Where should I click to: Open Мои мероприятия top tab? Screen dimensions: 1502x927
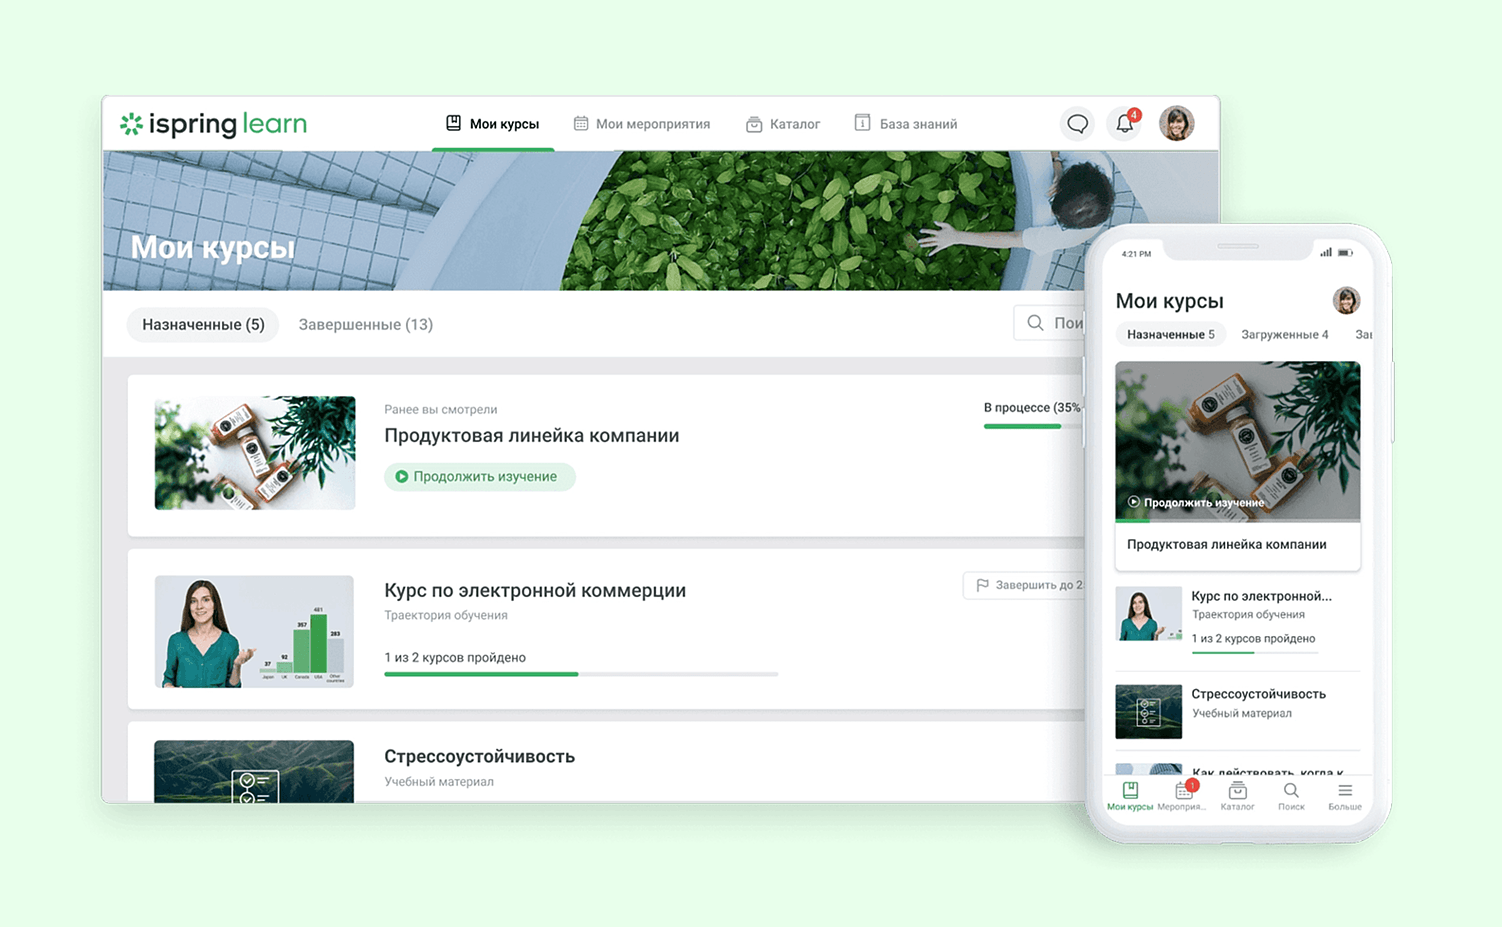coord(641,124)
